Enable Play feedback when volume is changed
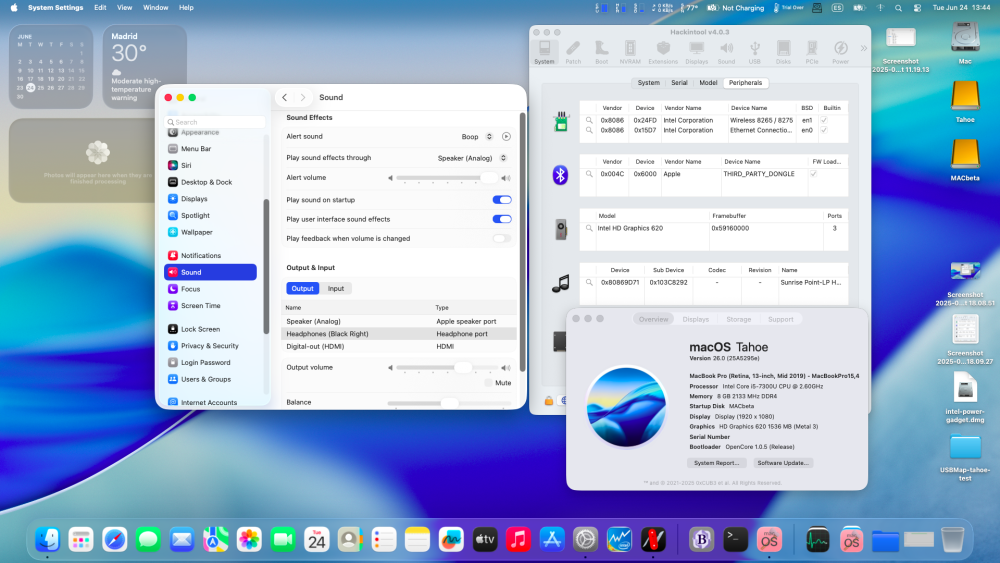1000x563 pixels. pyautogui.click(x=502, y=238)
